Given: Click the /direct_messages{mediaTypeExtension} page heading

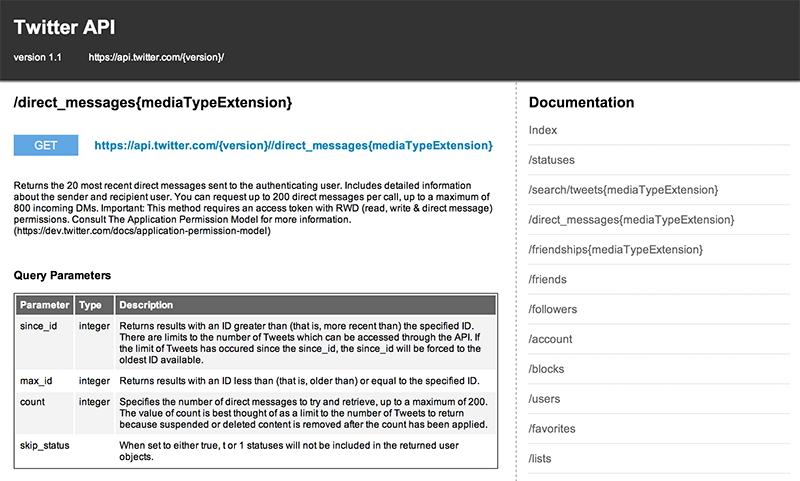Looking at the screenshot, I should (153, 103).
